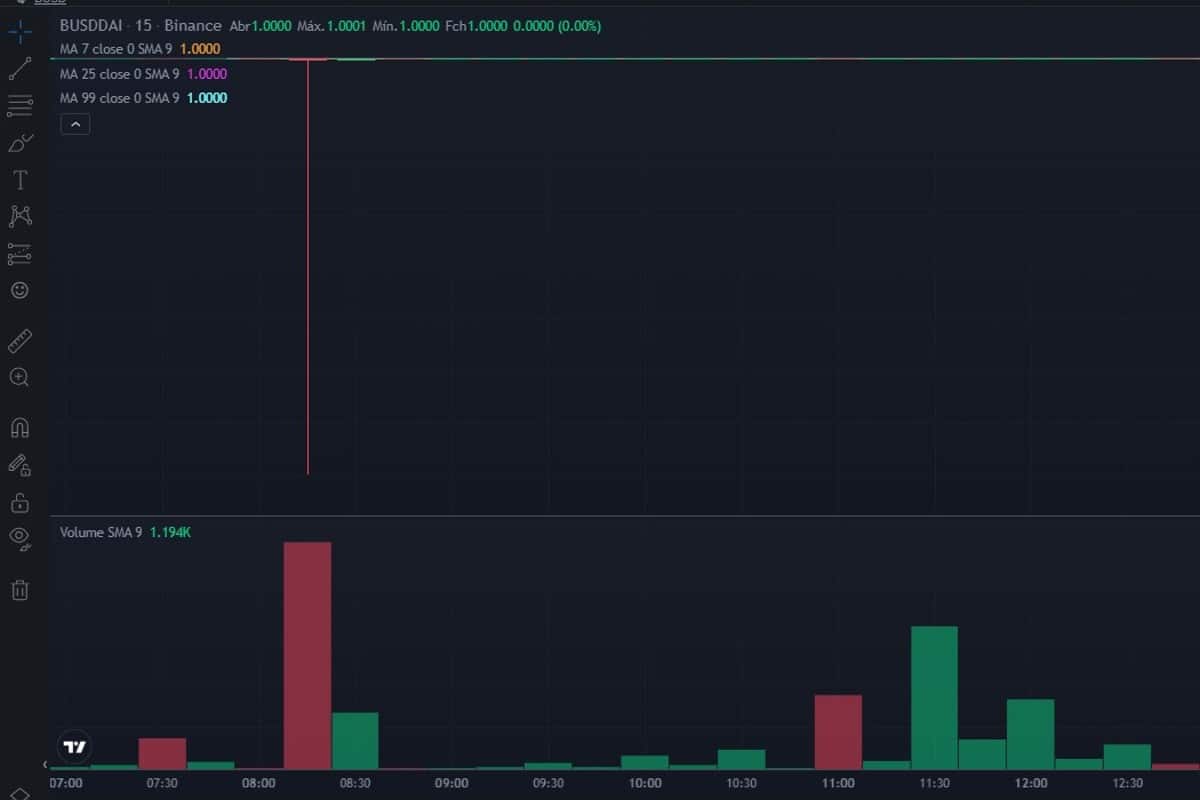This screenshot has width=1200, height=800.
Task: Select the crosshair cursor tool
Action: point(19,32)
